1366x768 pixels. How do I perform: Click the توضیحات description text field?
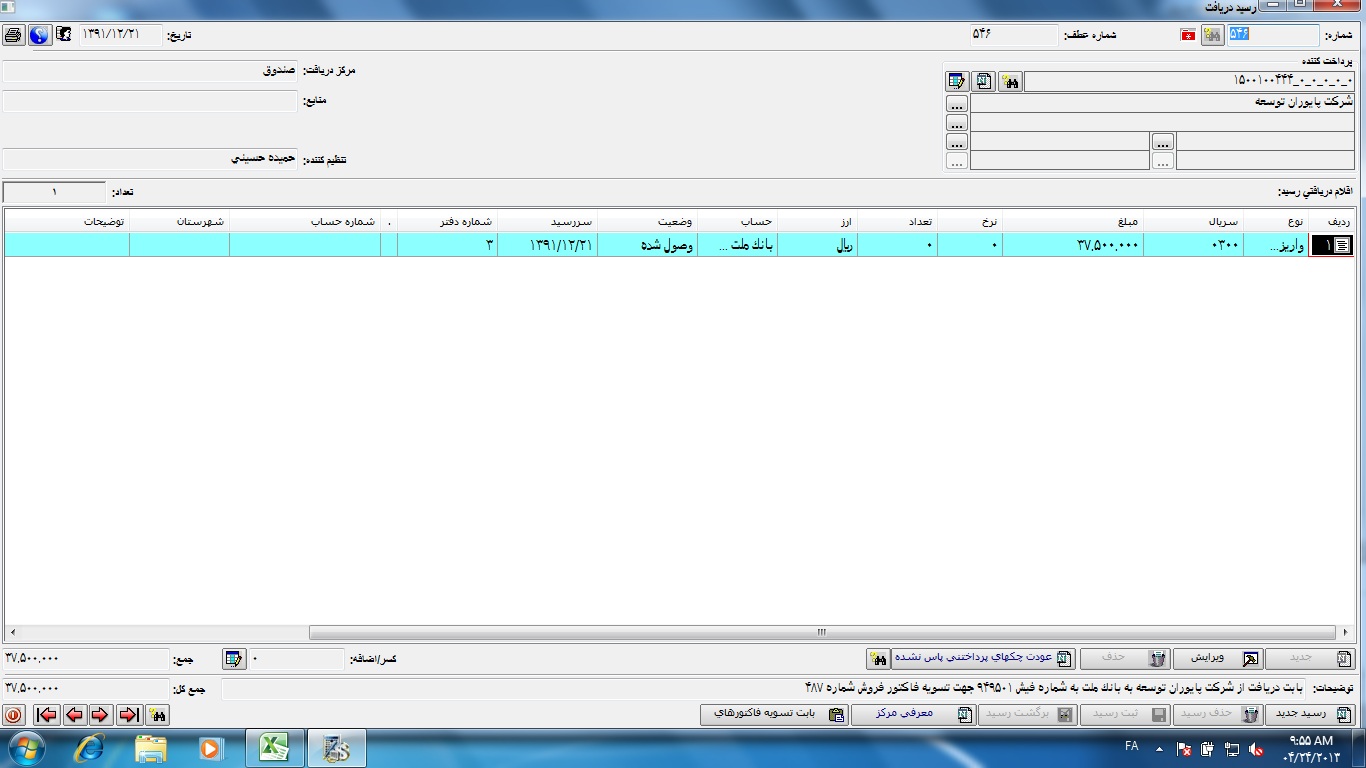(x=764, y=688)
